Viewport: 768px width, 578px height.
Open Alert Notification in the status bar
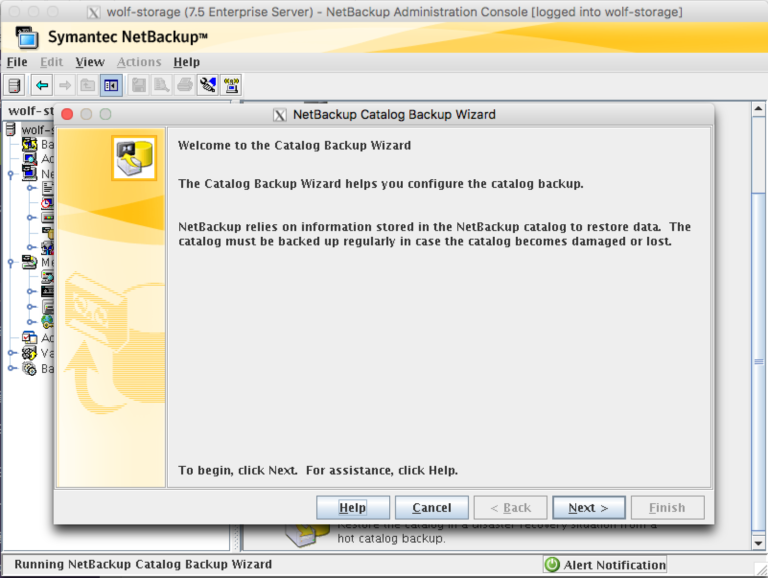[x=605, y=565]
